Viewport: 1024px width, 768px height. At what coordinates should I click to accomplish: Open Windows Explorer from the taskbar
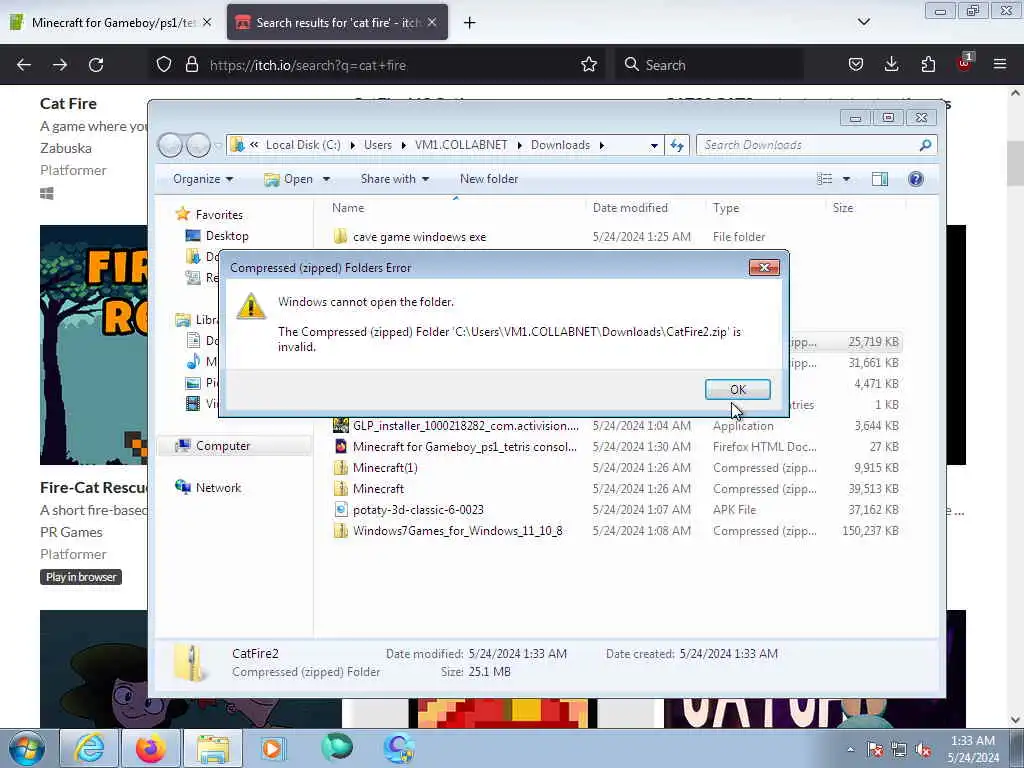click(212, 748)
